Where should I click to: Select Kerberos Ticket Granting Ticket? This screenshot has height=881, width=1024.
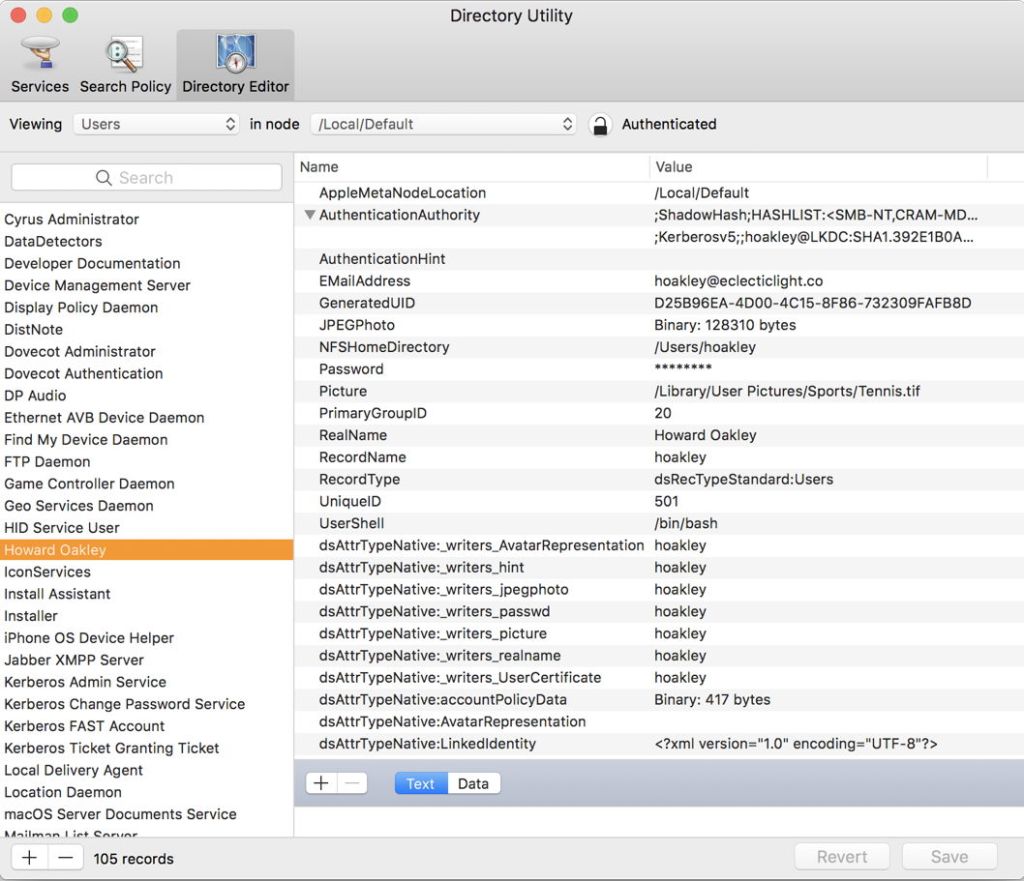(x=146, y=748)
